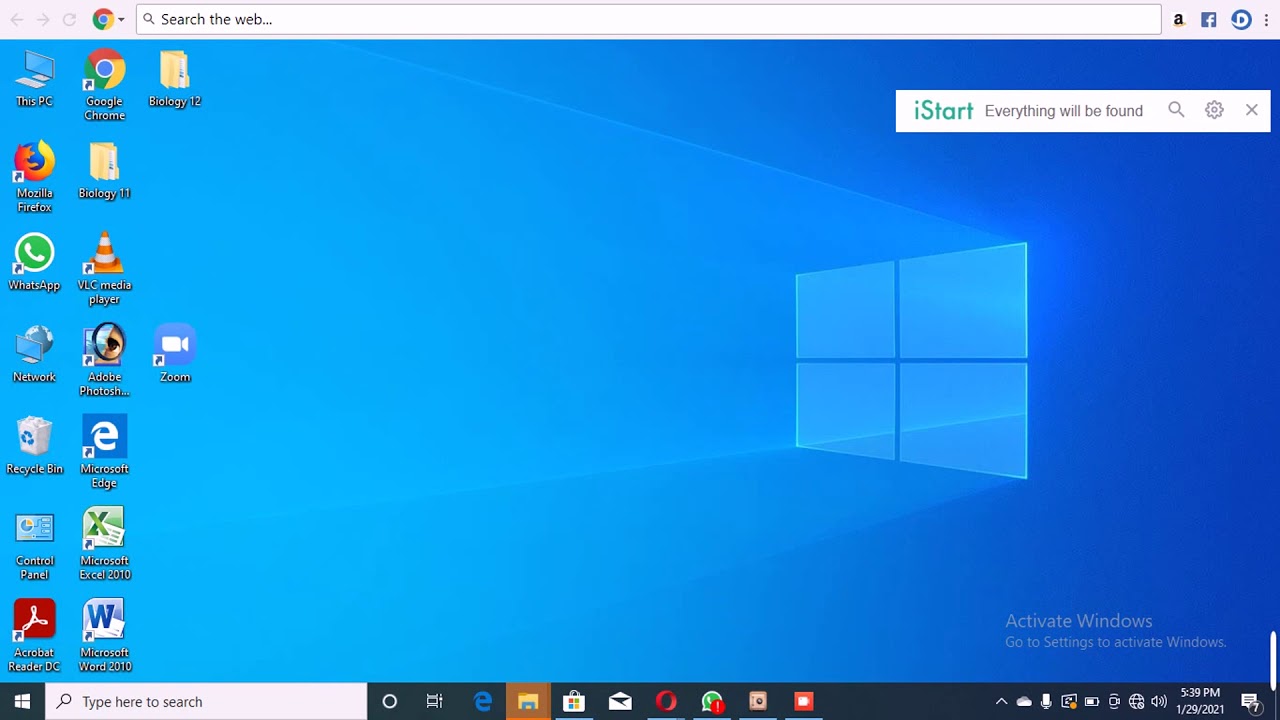The image size is (1280, 720).
Task: Open the Amazon shortcut icon
Action: (1179, 19)
